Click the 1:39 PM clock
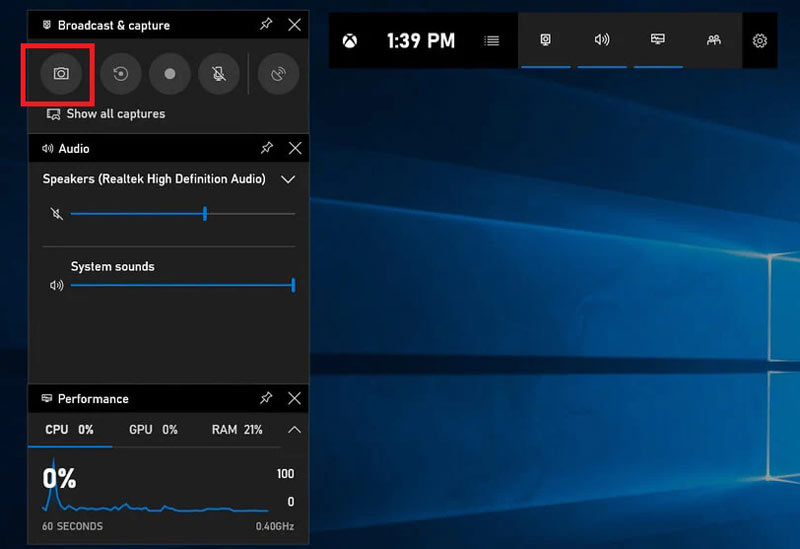 pos(421,41)
